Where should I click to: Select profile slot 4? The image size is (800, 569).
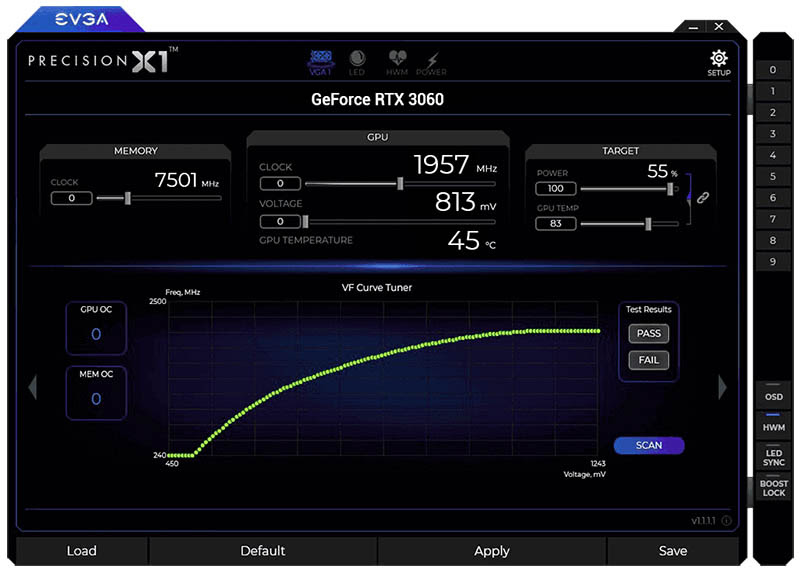point(772,155)
